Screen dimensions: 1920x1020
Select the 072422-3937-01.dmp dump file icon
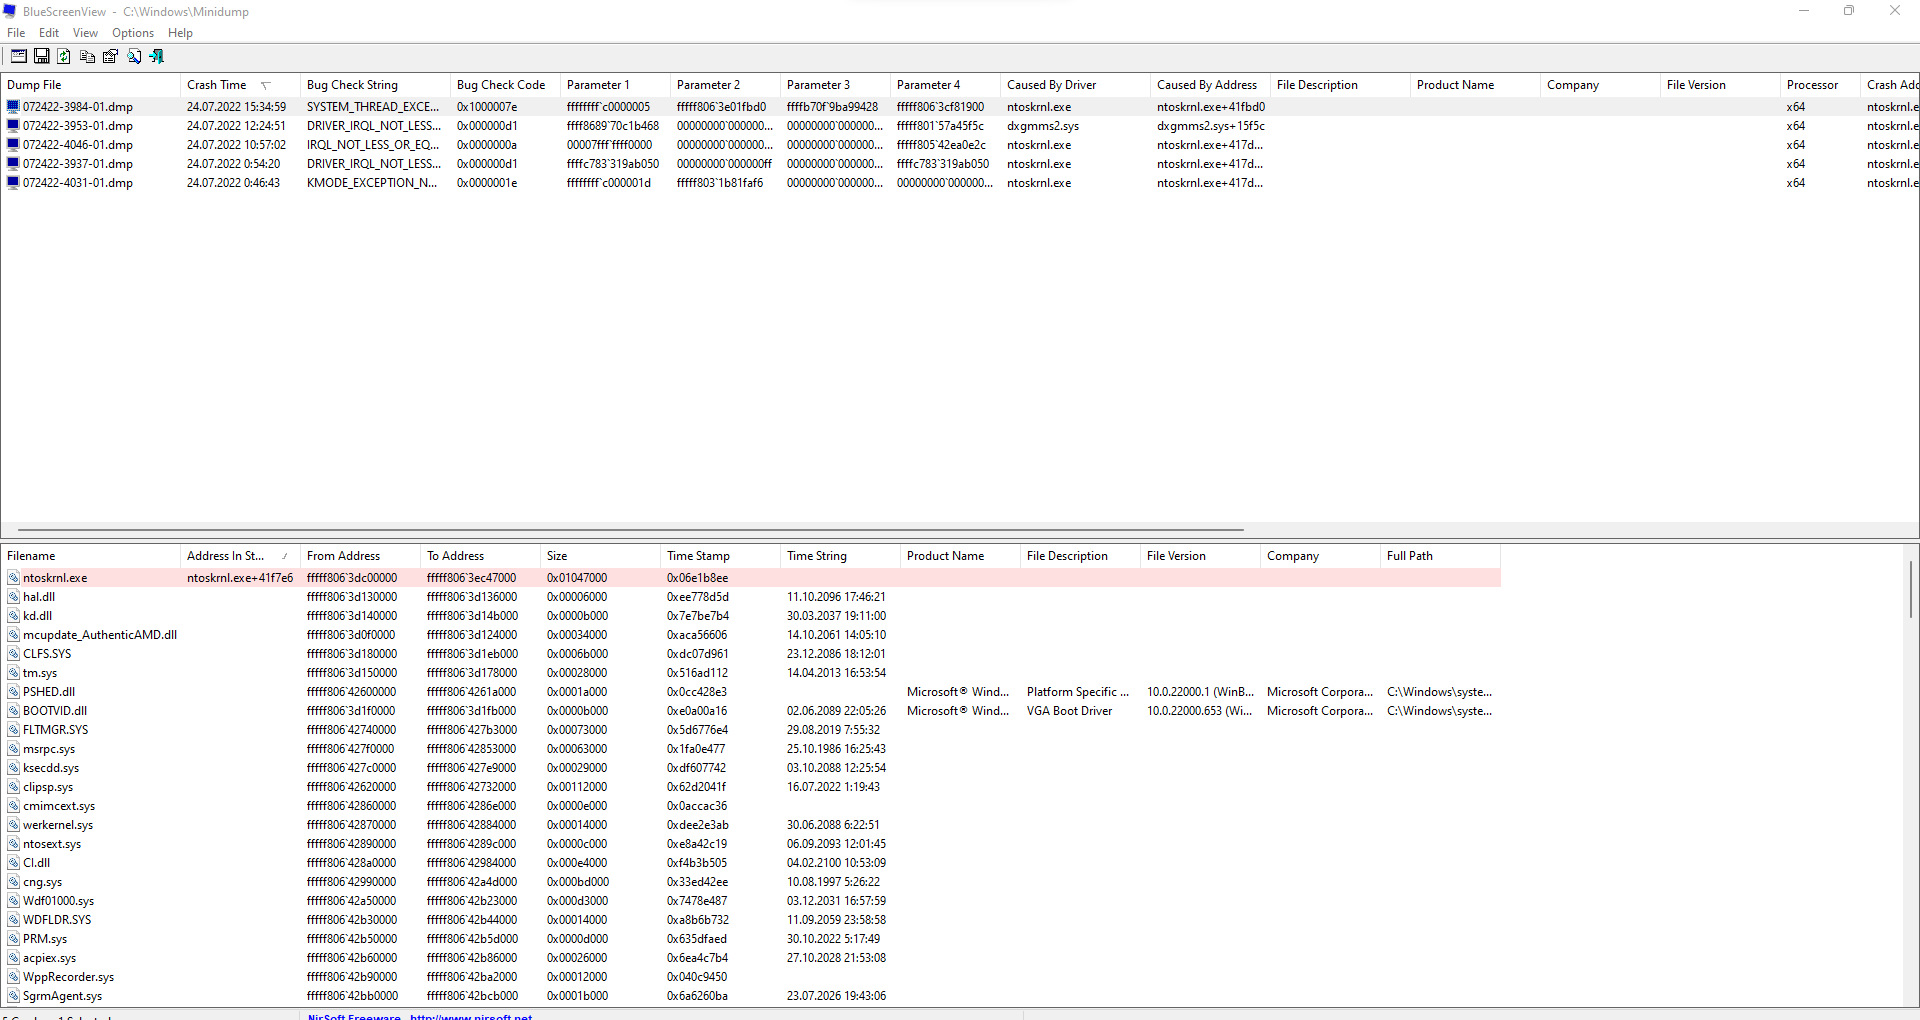click(x=13, y=163)
